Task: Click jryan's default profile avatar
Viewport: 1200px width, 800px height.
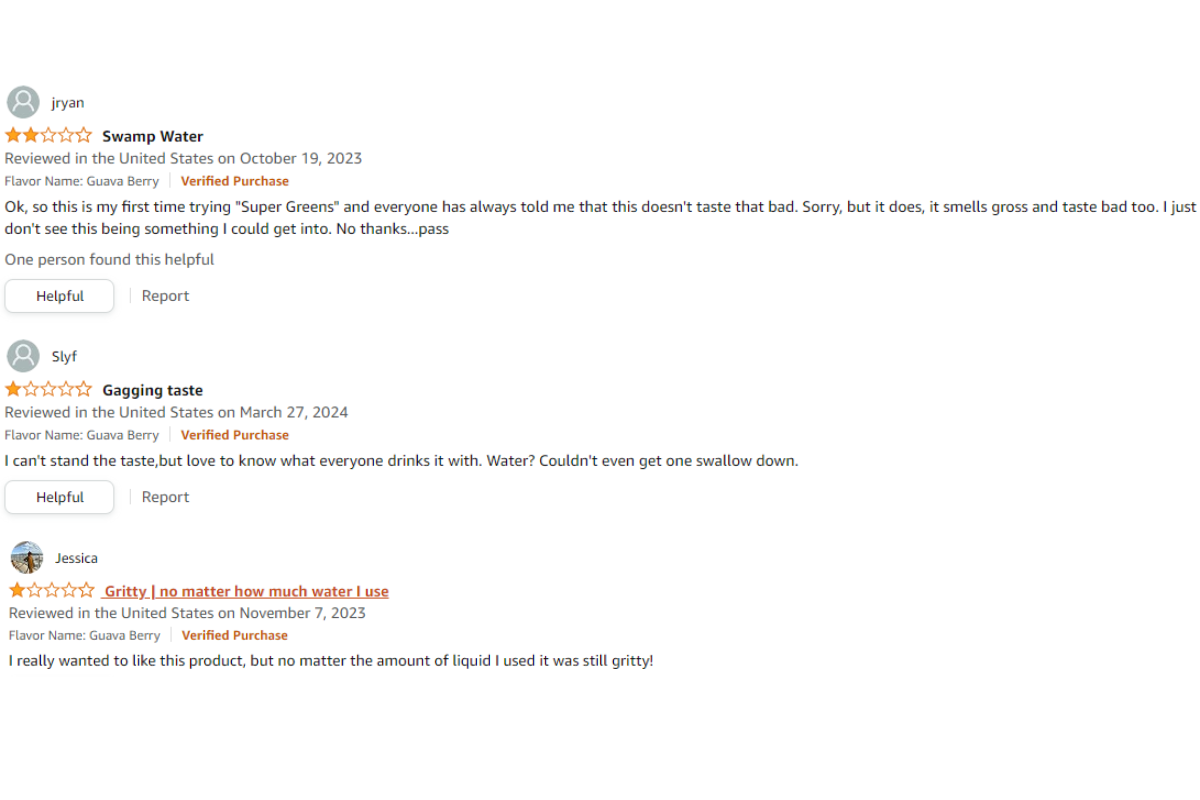Action: click(23, 102)
